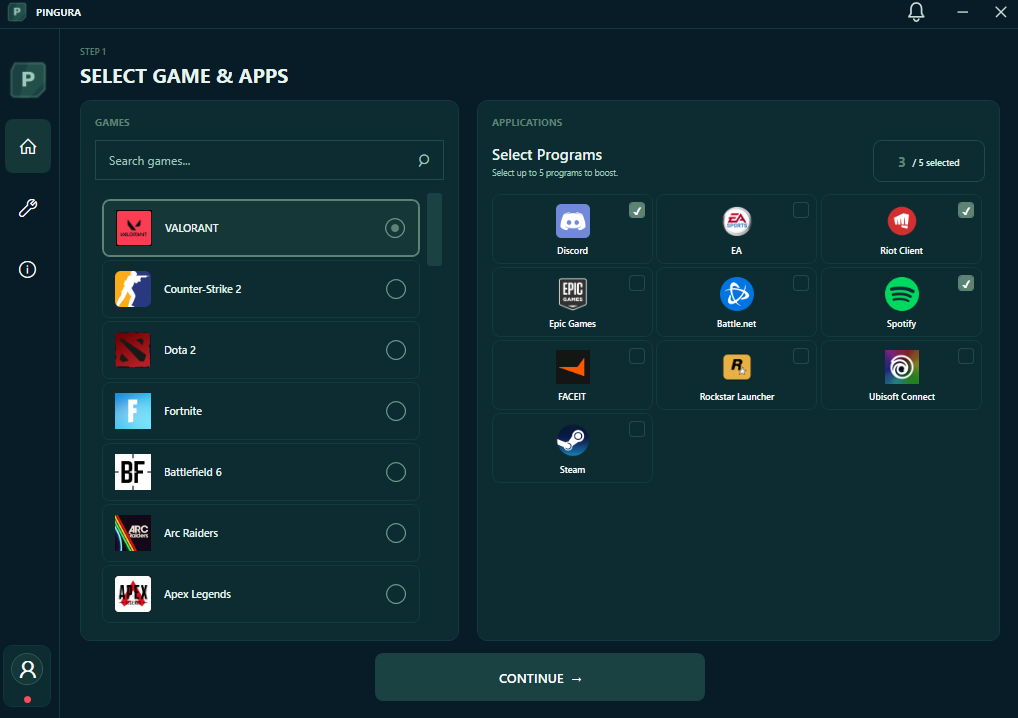Select the Fortnite radio button
This screenshot has height=718, width=1018.
pyautogui.click(x=396, y=411)
